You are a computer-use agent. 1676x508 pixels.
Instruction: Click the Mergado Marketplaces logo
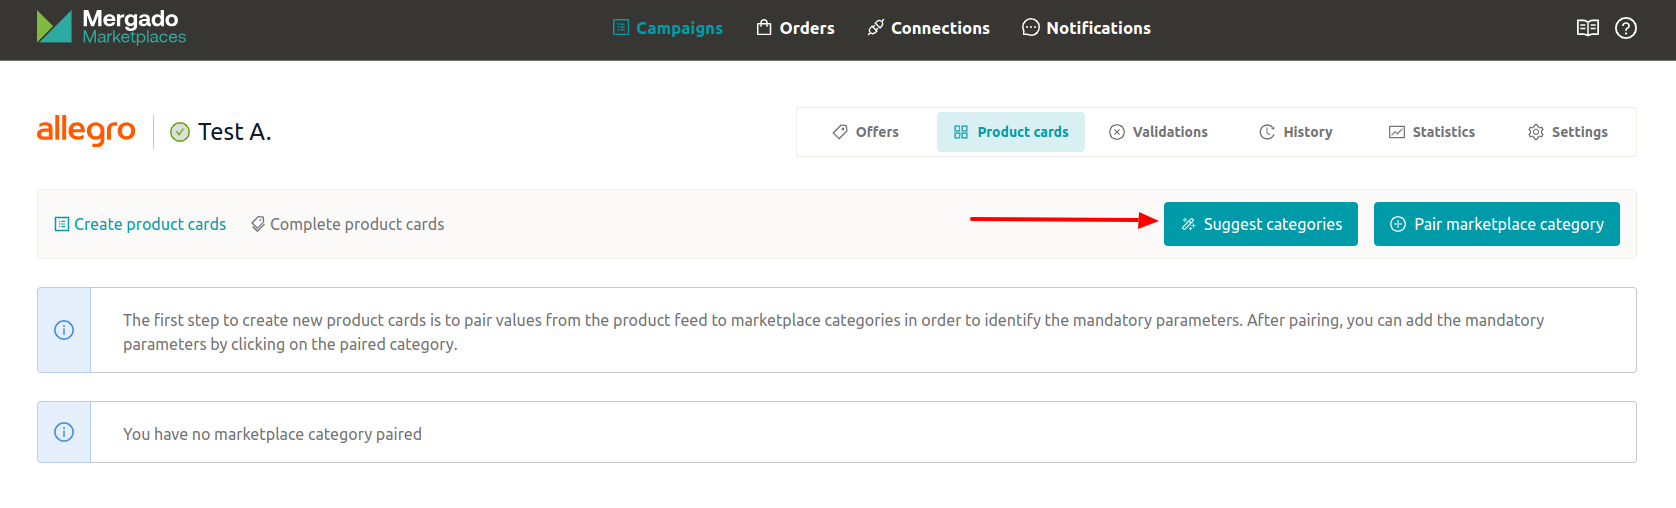(111, 27)
